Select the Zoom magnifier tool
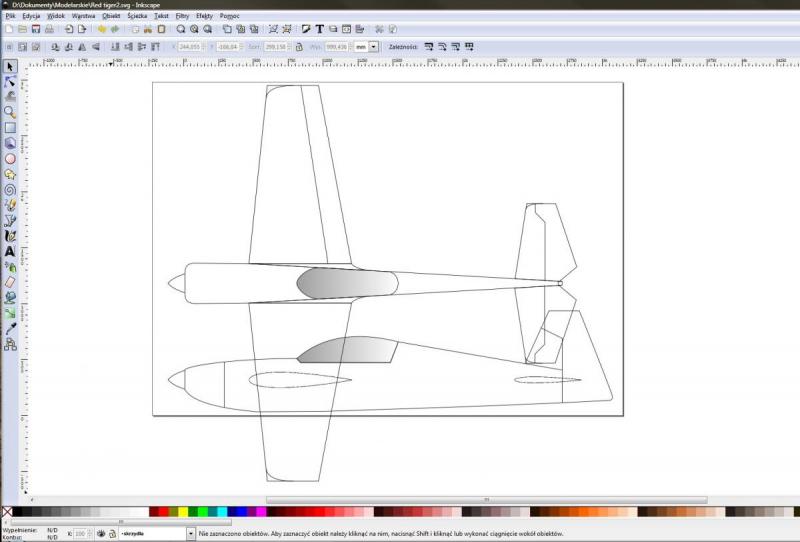The height and width of the screenshot is (542, 800). click(x=10, y=112)
